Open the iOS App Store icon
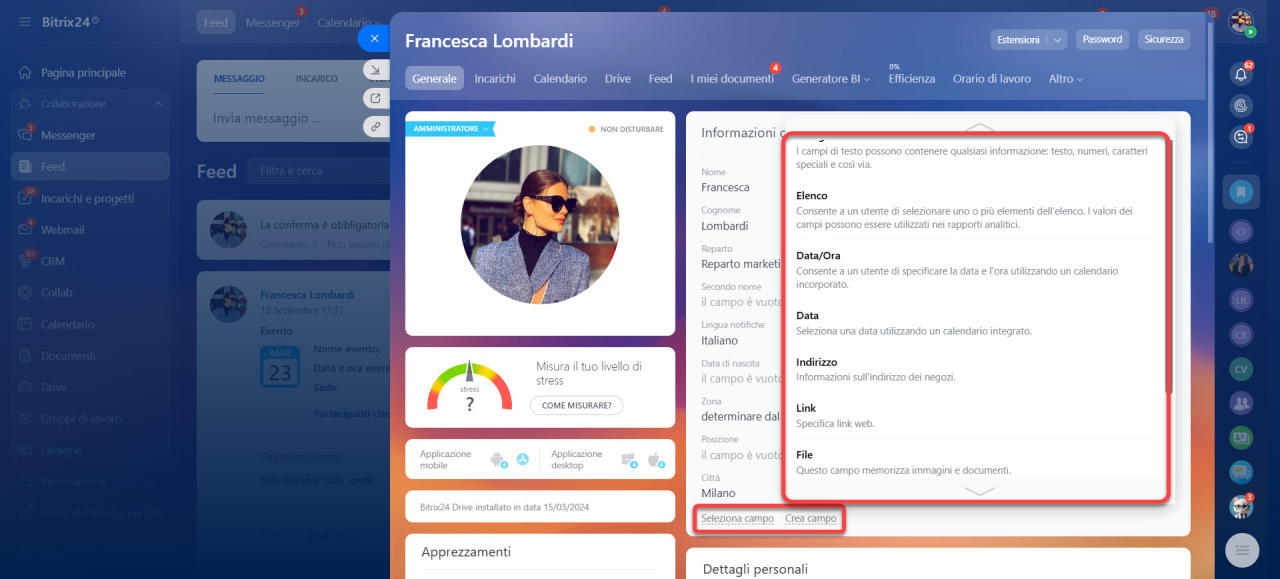The width and height of the screenshot is (1280, 579). [520, 460]
